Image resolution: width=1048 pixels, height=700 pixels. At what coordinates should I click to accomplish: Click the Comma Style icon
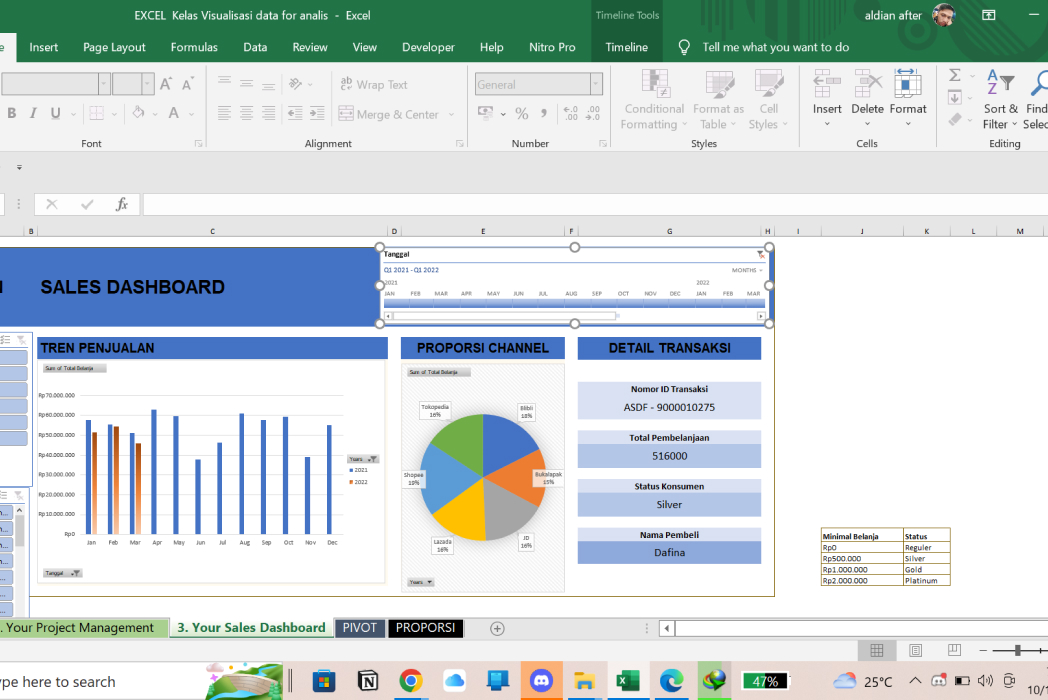544,114
